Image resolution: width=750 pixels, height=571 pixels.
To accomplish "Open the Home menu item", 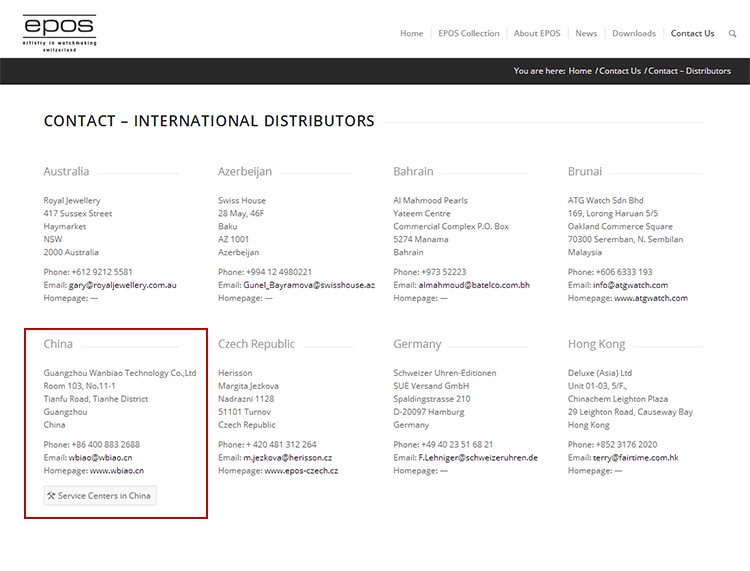I will click(x=411, y=33).
